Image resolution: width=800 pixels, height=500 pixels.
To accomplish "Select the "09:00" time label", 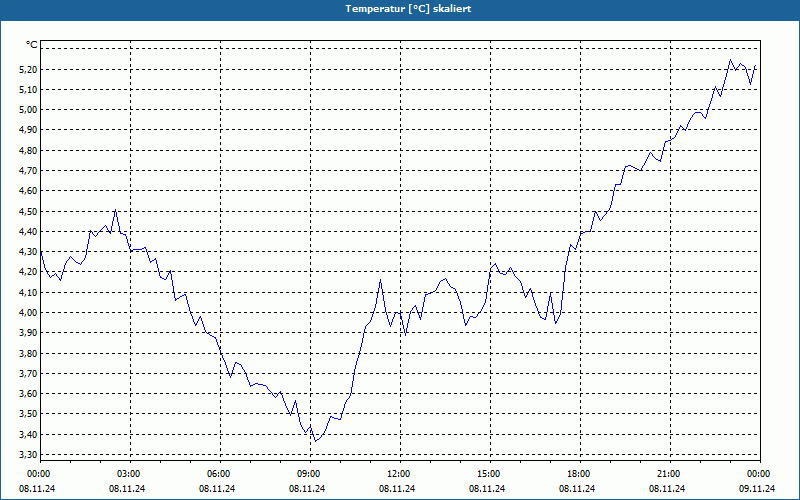I will pyautogui.click(x=309, y=474).
